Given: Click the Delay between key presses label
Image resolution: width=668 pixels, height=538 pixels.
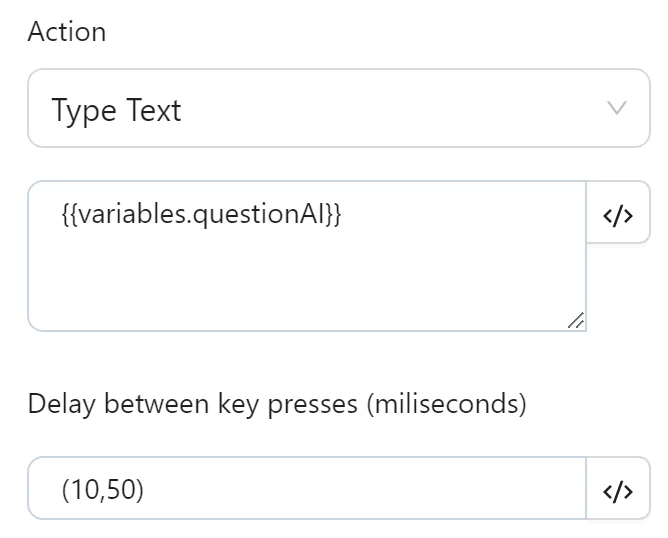Looking at the screenshot, I should click(x=277, y=404).
